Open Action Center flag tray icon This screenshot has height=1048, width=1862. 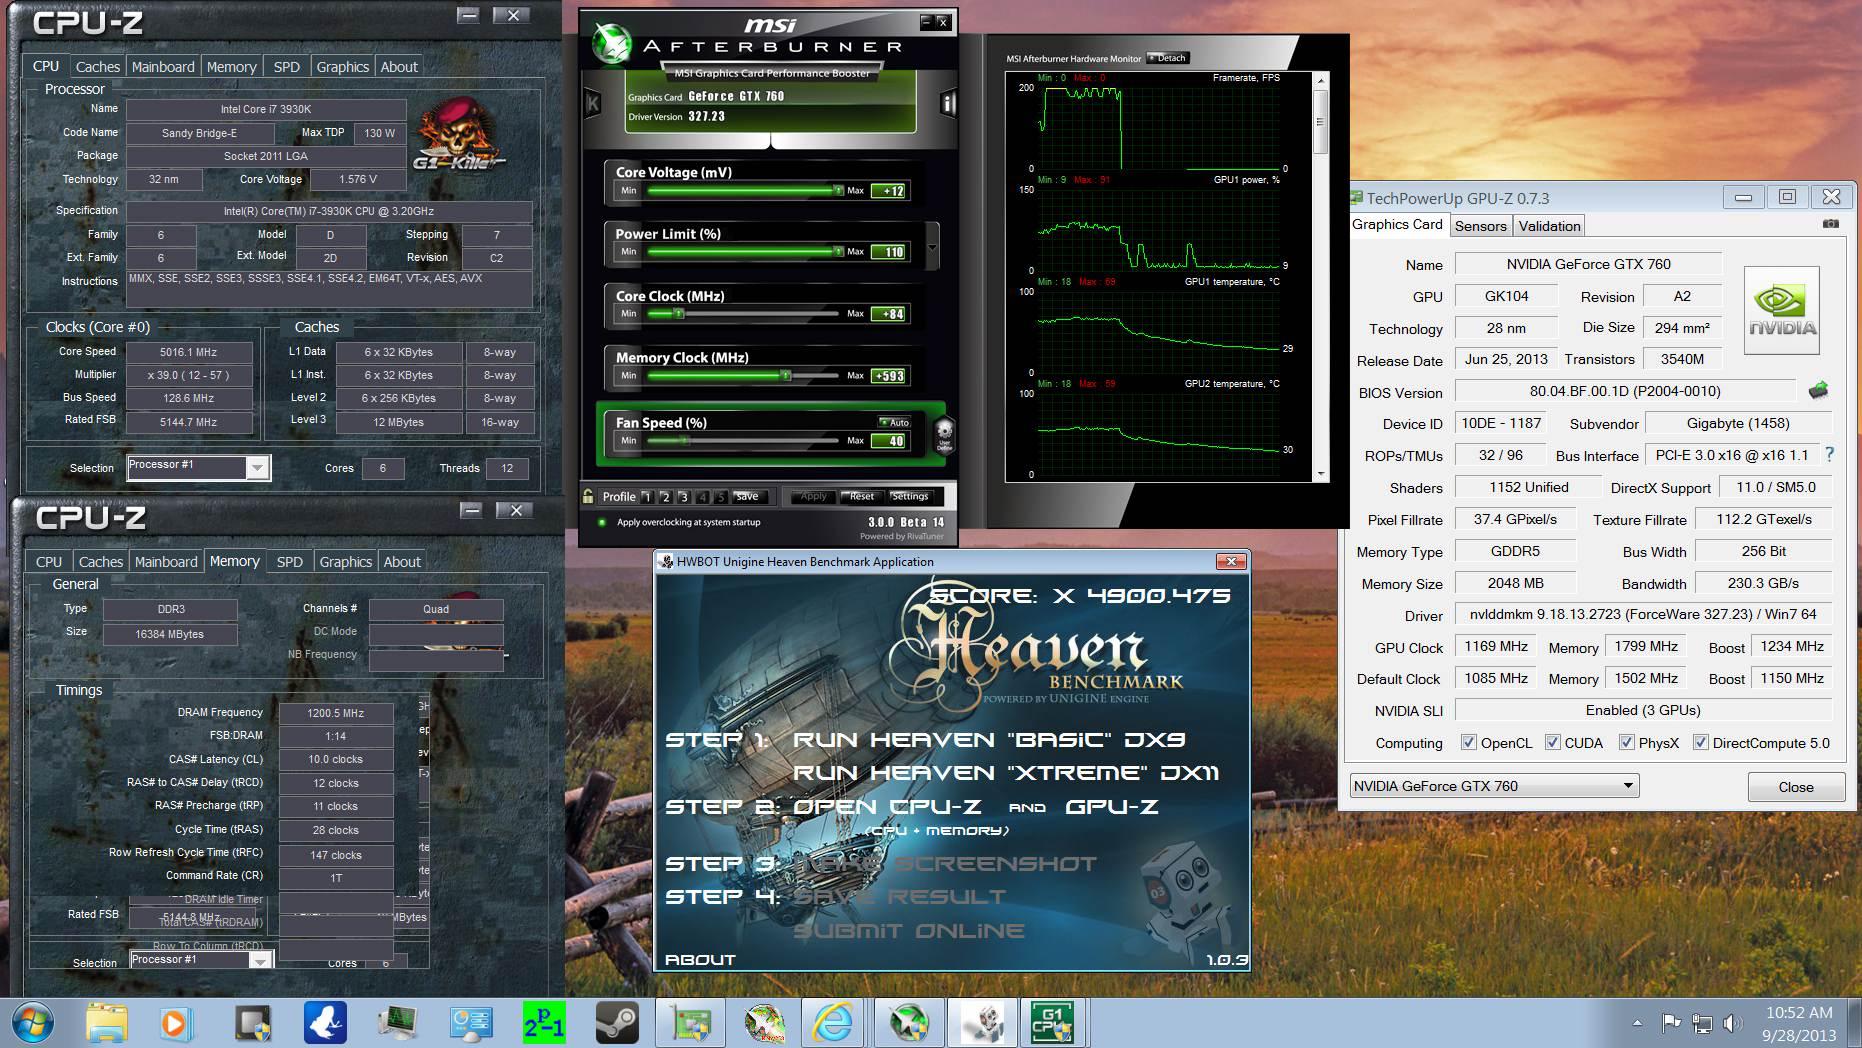(x=1670, y=1023)
